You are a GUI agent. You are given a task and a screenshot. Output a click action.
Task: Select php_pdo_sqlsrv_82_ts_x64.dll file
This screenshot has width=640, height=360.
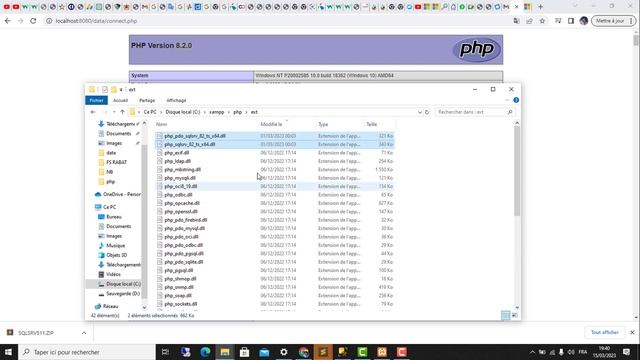275,136
